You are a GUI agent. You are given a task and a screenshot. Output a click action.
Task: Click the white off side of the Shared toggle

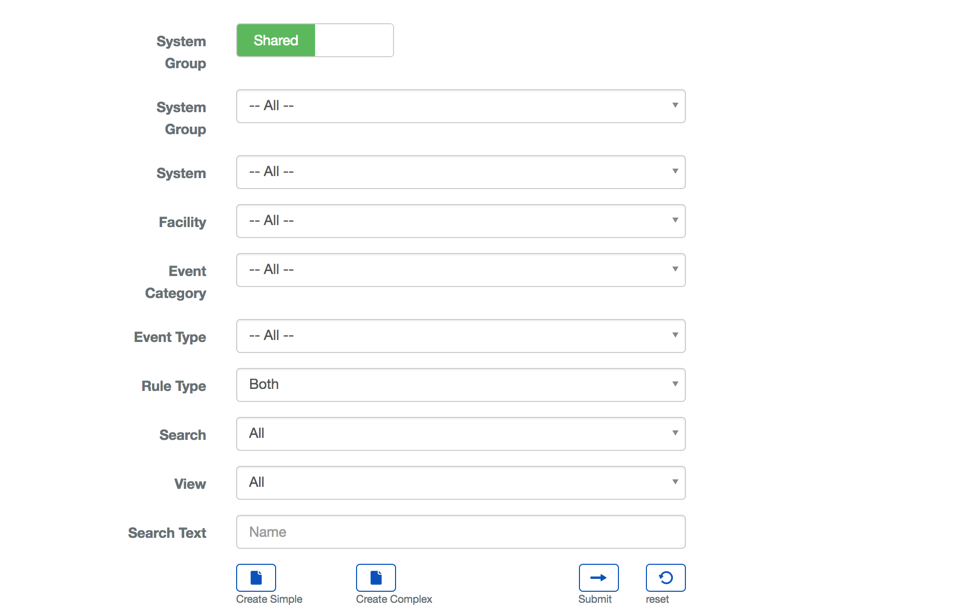point(354,41)
